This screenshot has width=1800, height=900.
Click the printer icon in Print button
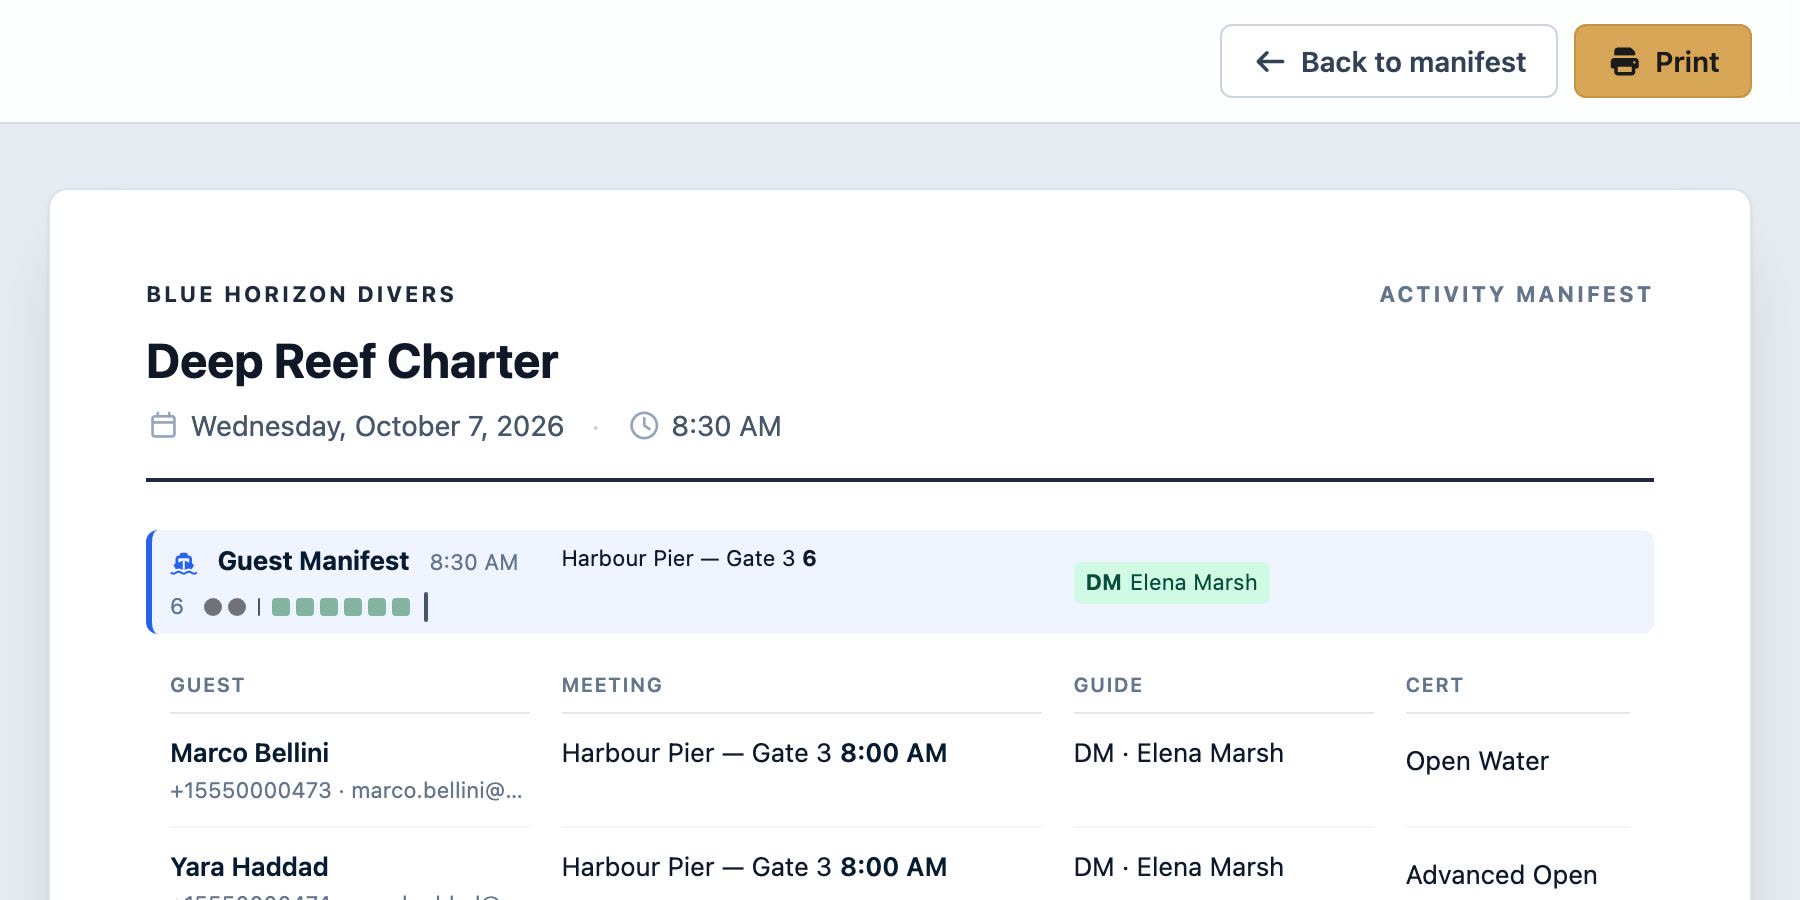[x=1624, y=62]
